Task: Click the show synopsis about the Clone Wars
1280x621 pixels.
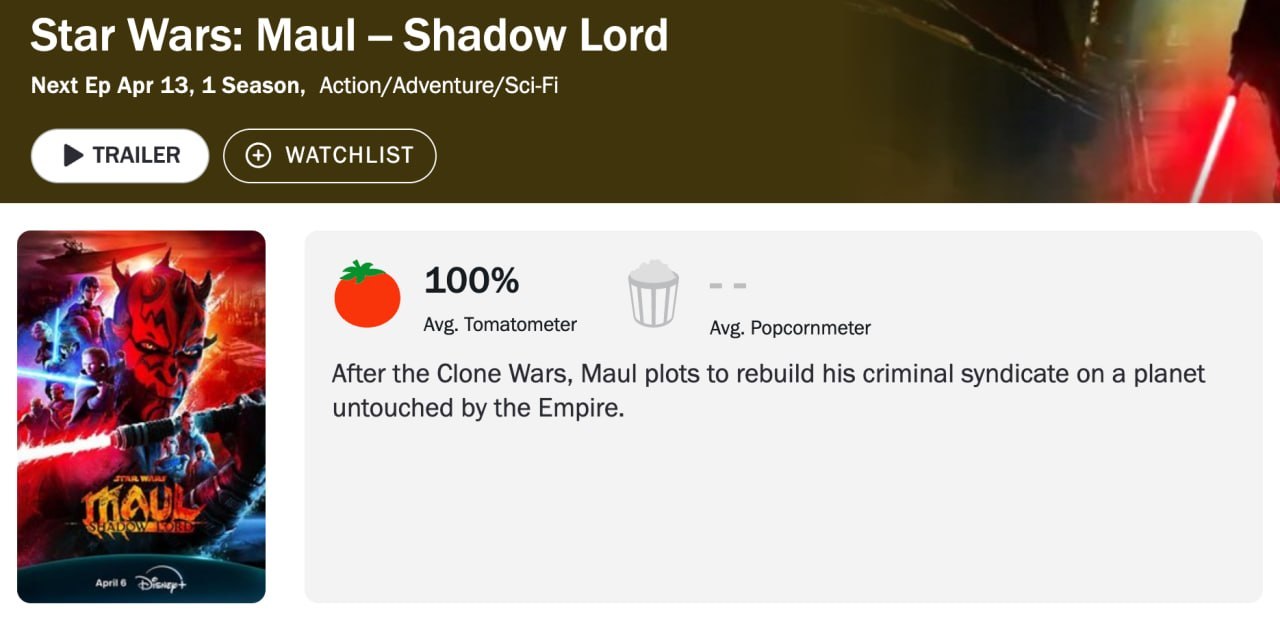Action: coord(768,391)
